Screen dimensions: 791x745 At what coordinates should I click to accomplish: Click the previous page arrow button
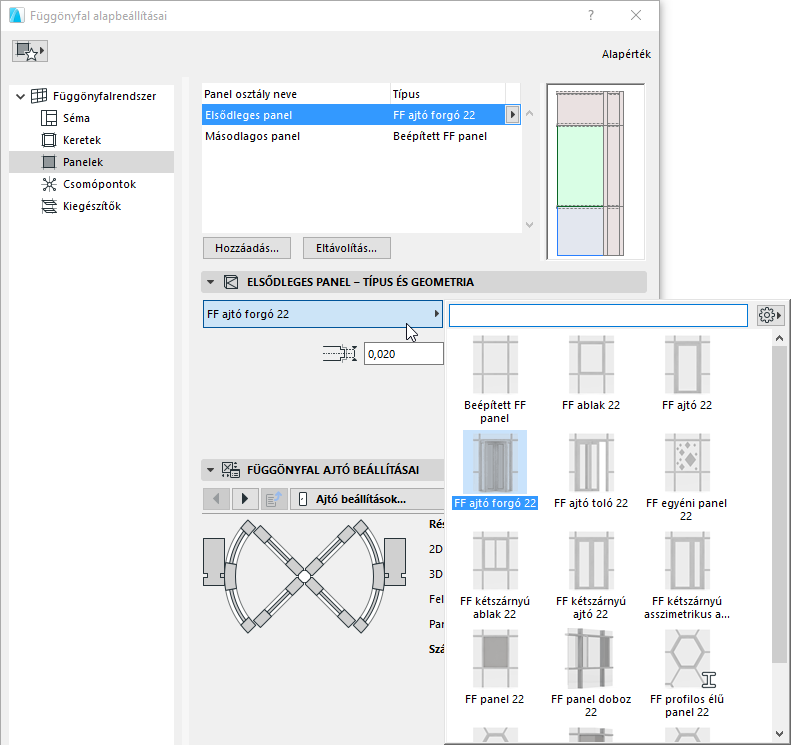point(216,499)
